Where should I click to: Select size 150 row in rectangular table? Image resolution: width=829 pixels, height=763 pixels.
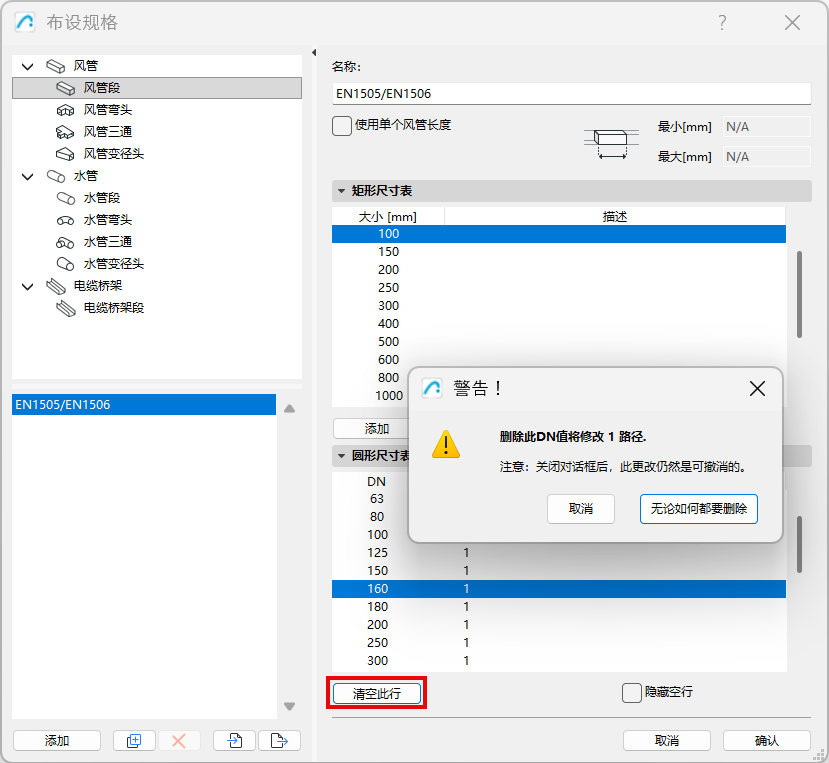coord(559,252)
